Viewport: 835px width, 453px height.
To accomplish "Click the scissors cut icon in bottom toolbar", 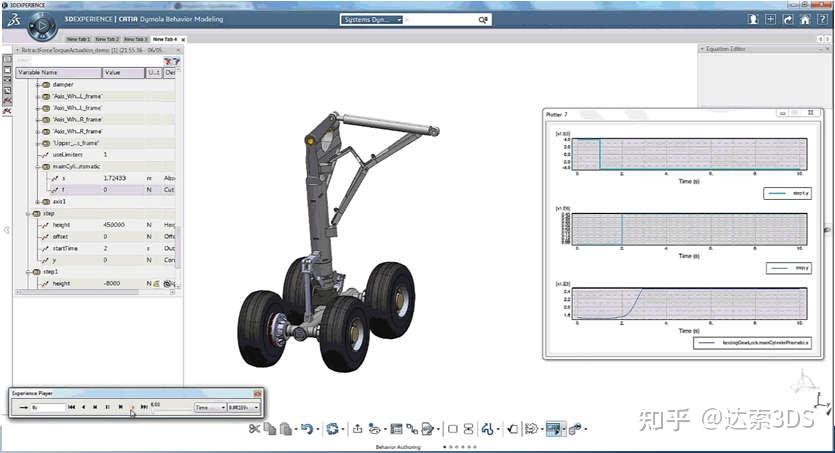I will 255,428.
